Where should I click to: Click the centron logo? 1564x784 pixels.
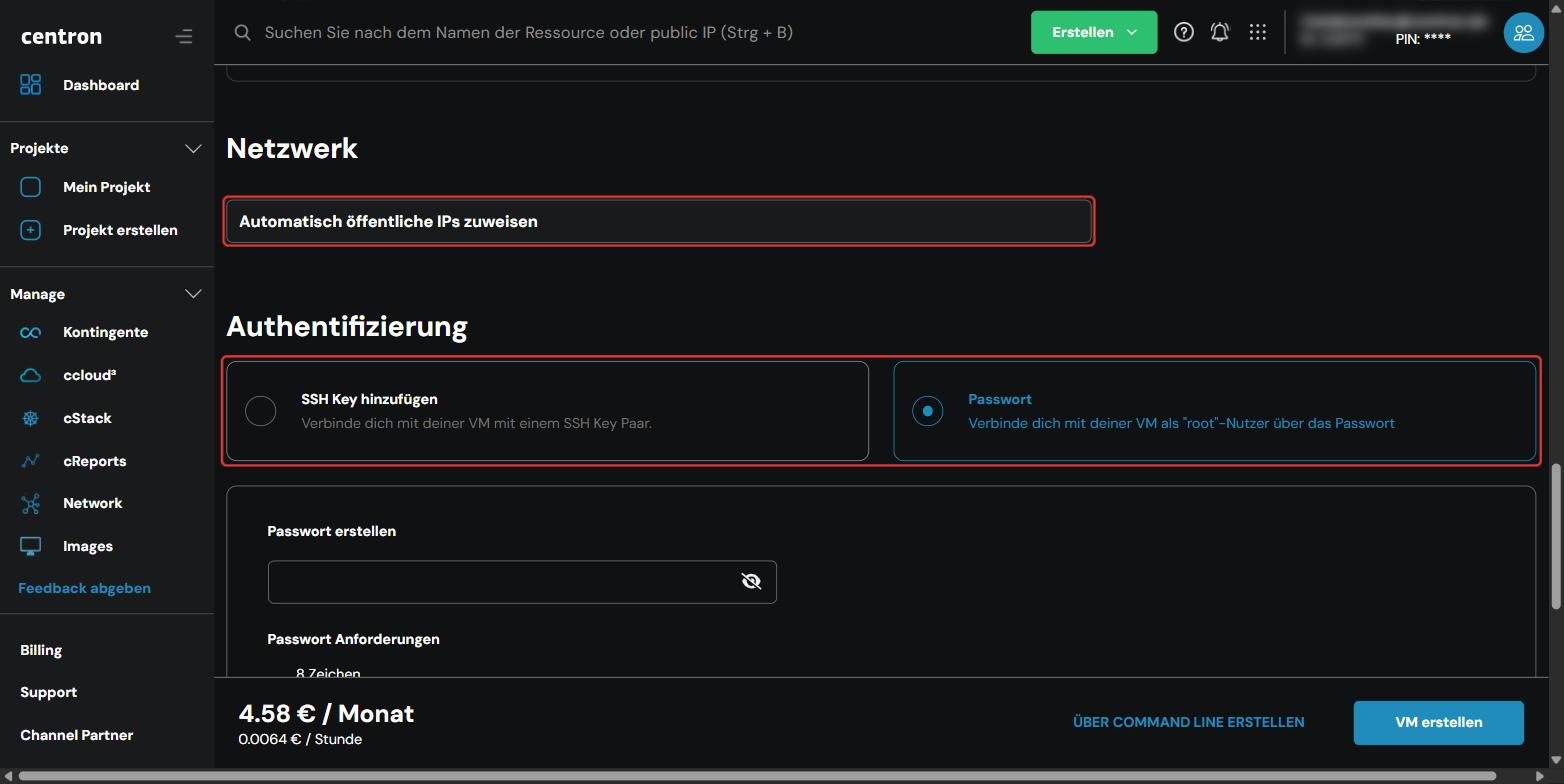[61, 36]
